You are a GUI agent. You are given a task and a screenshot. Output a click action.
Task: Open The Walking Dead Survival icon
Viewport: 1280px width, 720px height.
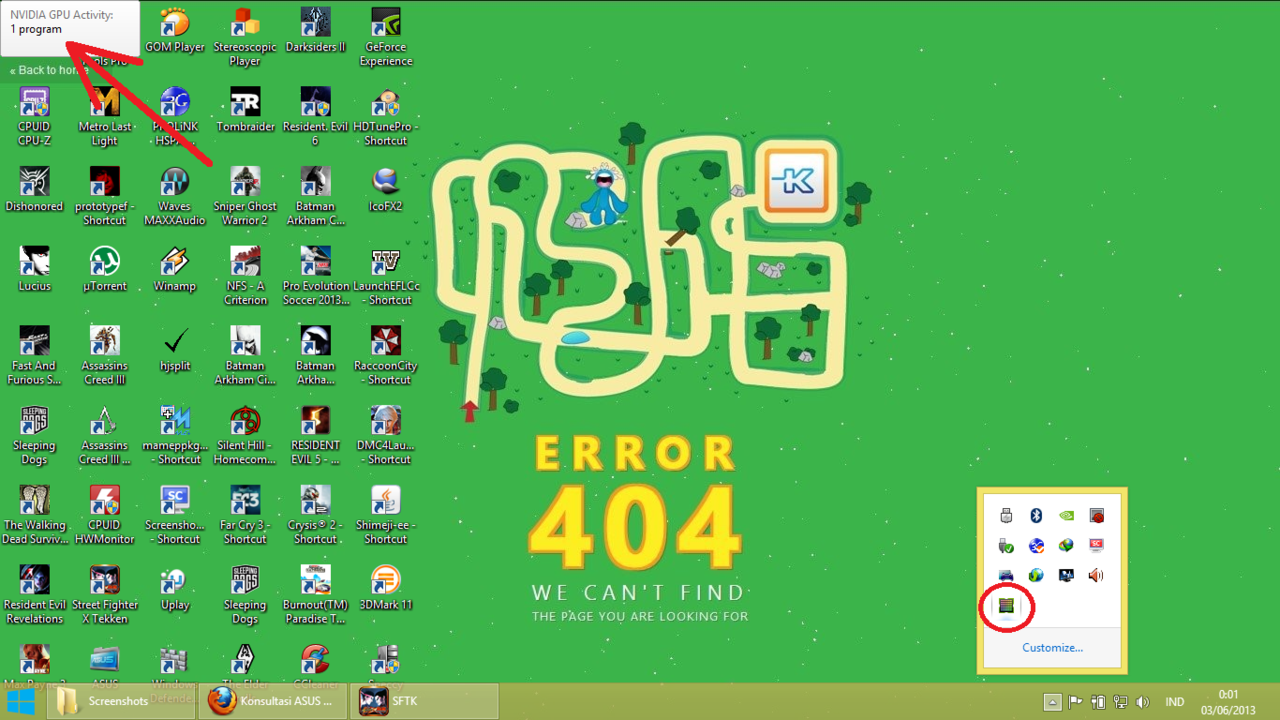34,514
